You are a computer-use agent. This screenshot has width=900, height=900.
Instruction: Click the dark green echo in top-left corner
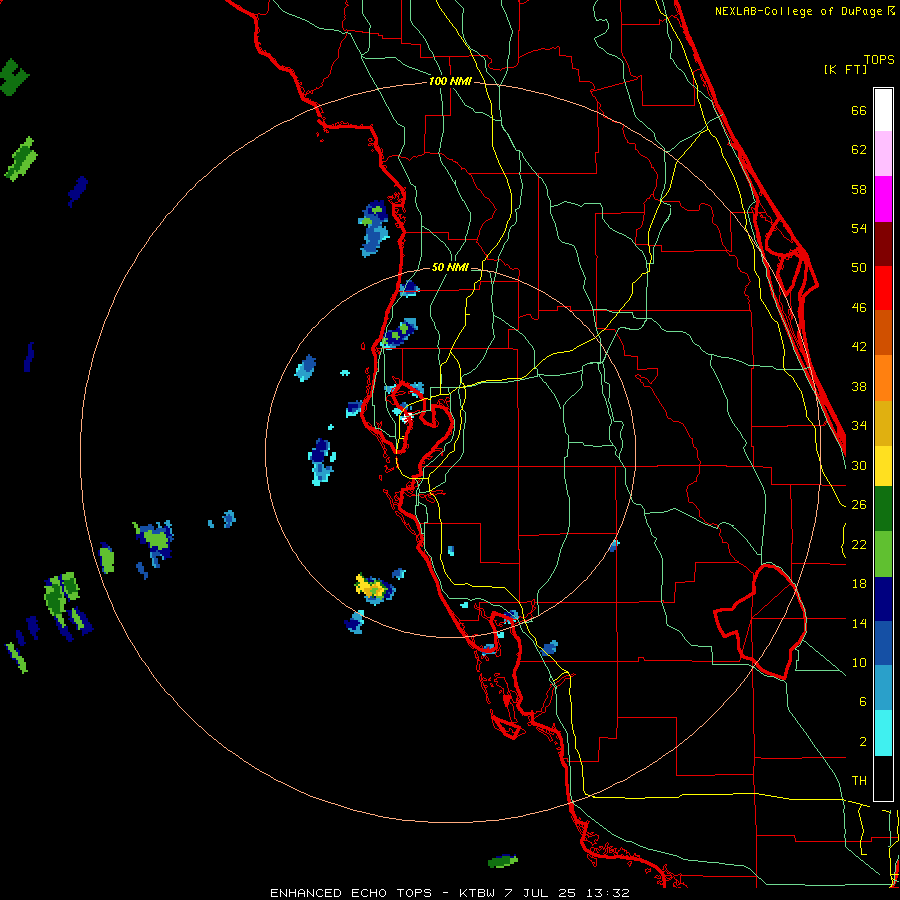click(13, 76)
